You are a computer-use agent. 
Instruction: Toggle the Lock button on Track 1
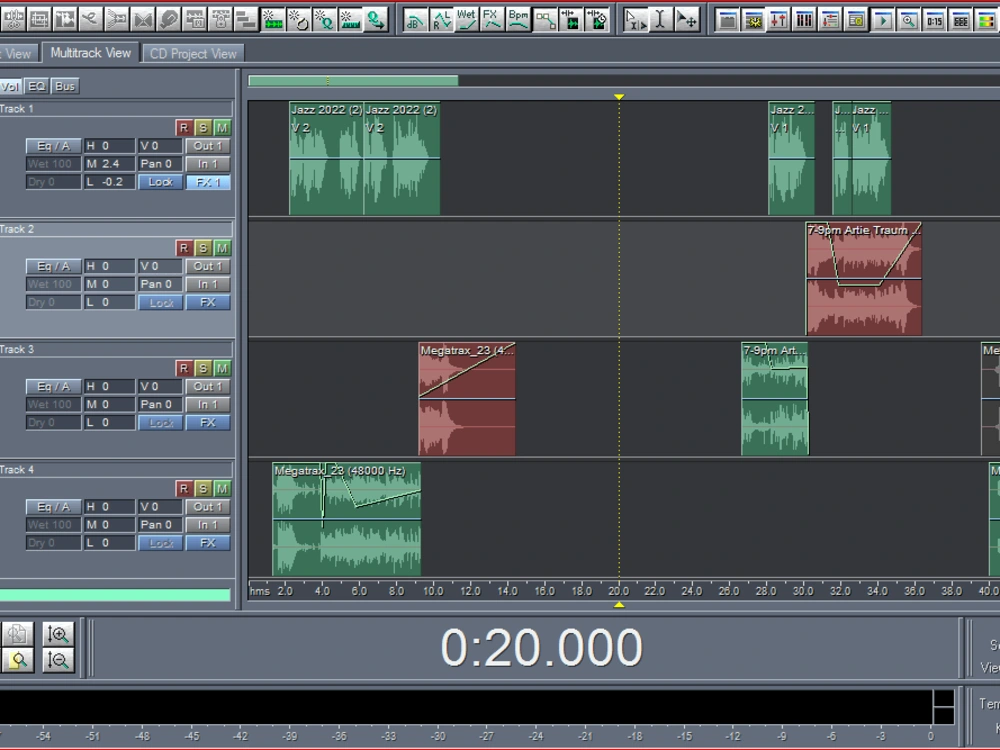click(x=161, y=182)
